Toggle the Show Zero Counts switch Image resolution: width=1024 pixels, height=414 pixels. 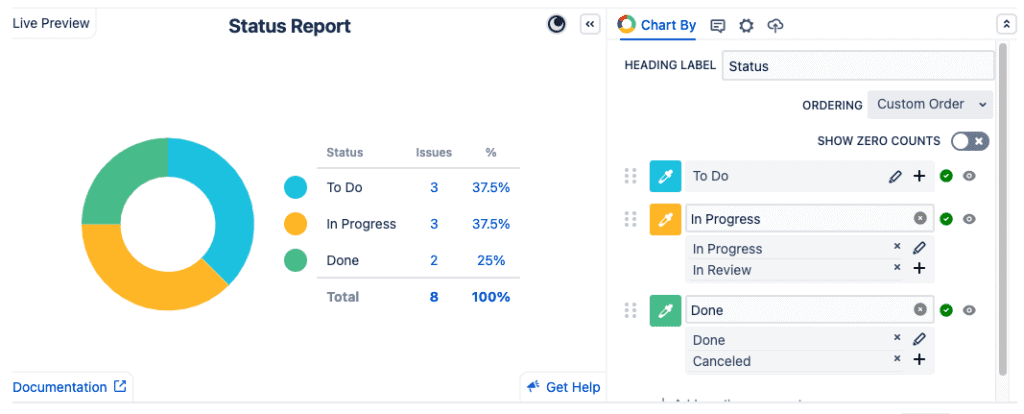tap(969, 141)
